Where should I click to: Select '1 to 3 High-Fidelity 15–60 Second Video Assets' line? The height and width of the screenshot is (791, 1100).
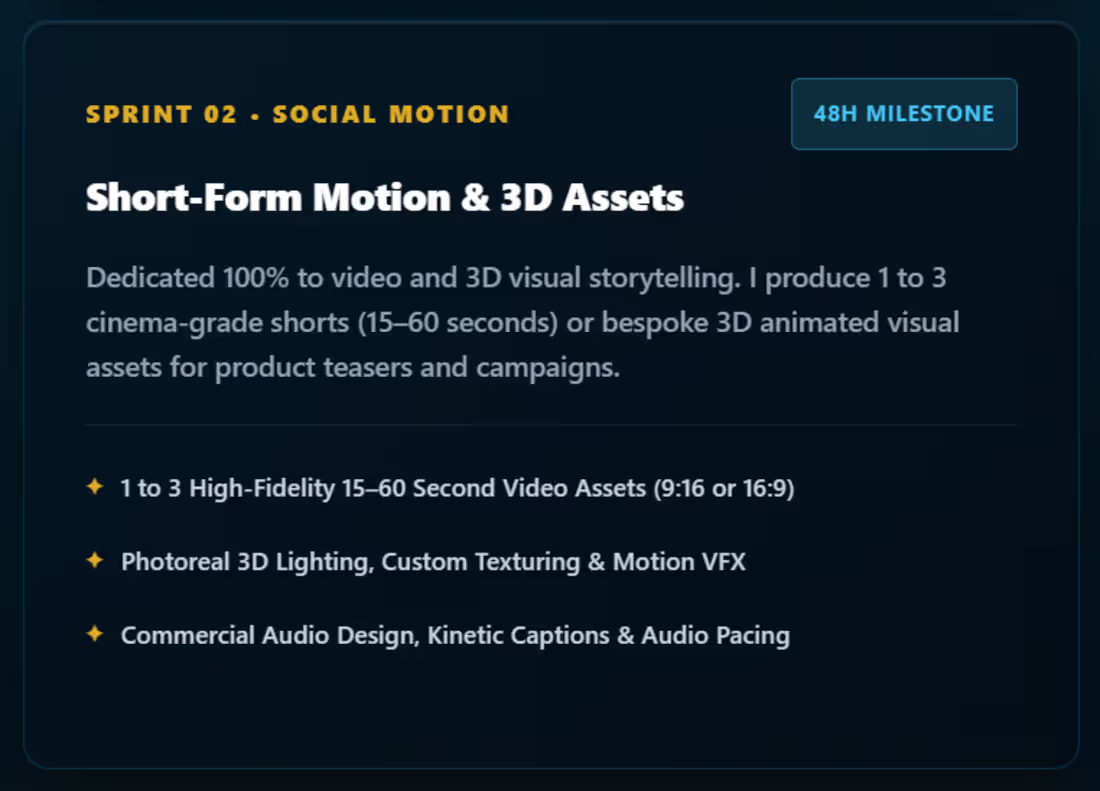[457, 488]
